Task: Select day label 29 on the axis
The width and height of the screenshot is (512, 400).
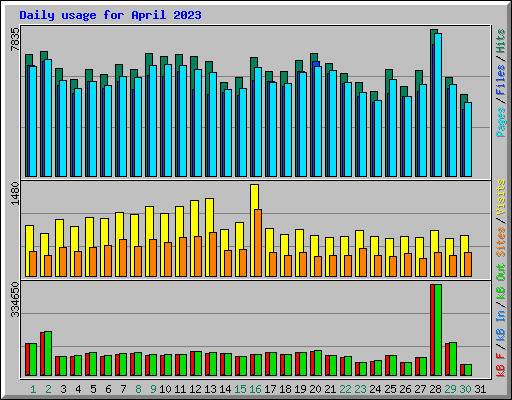Action: [x=450, y=389]
